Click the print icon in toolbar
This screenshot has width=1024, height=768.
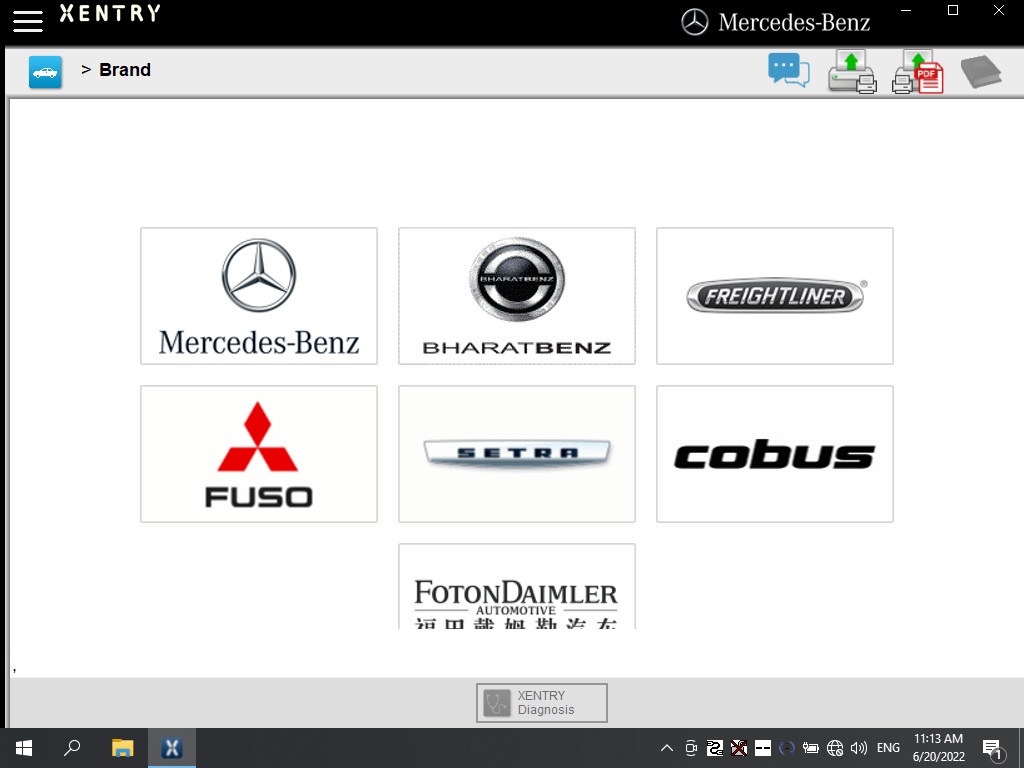[852, 72]
